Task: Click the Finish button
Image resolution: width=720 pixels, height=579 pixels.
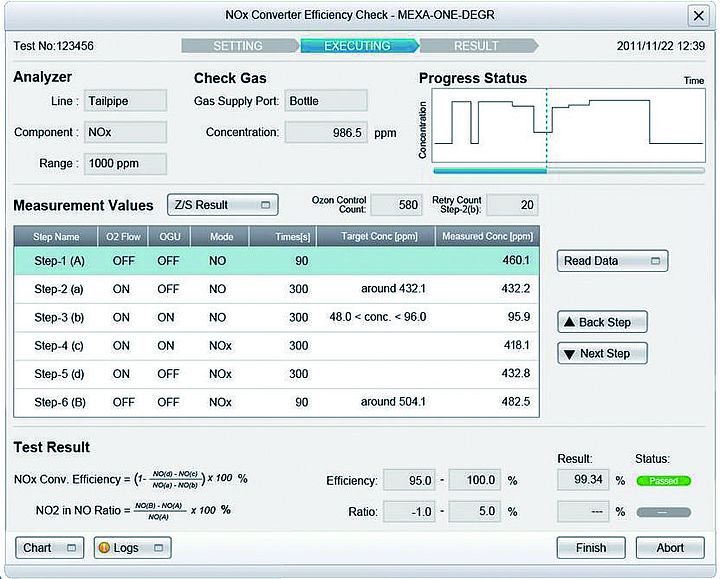Action: point(591,548)
